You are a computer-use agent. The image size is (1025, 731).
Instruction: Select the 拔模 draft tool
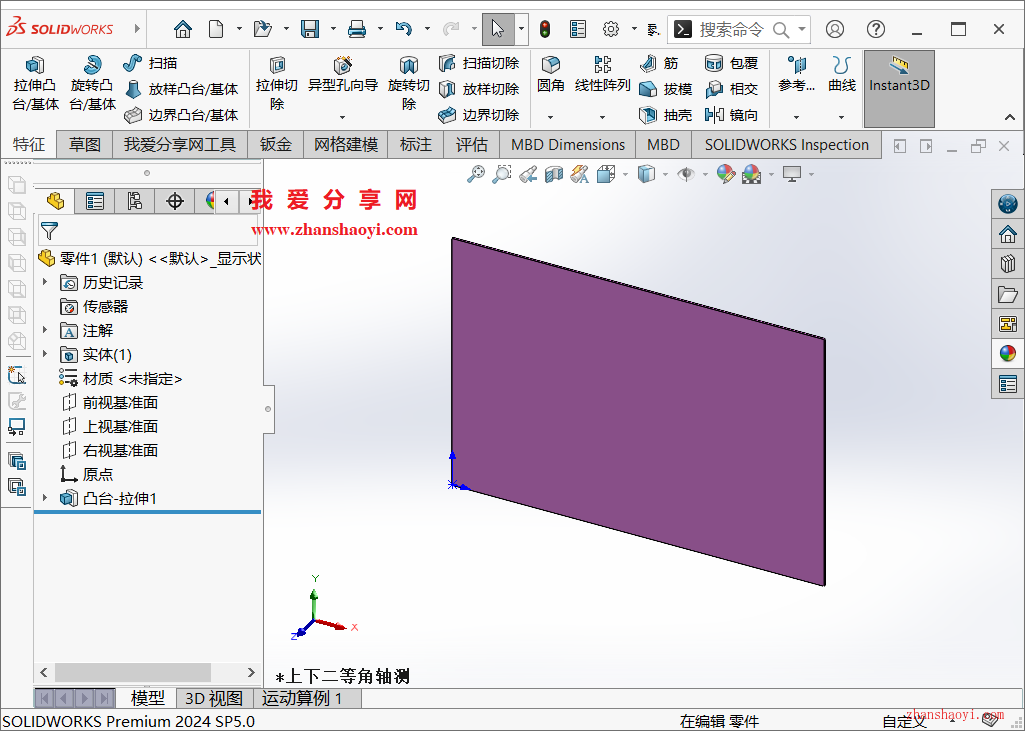tap(665, 89)
